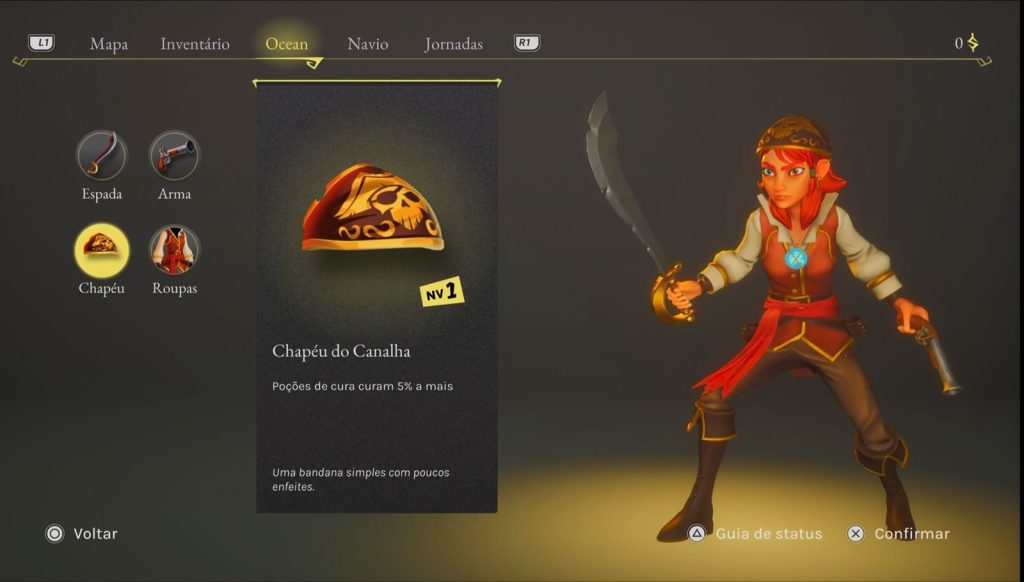Click the R1 shoulder button icon

527,43
